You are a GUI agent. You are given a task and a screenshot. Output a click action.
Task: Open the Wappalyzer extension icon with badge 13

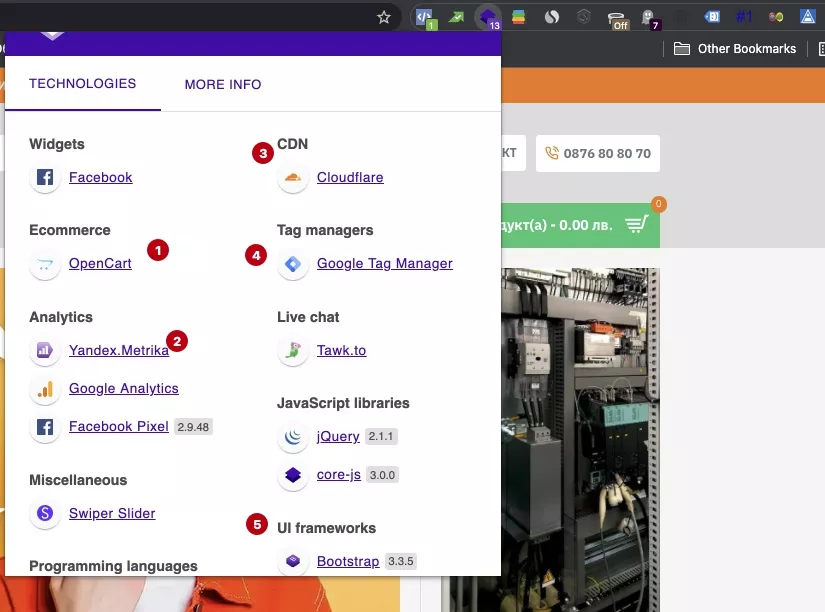pyautogui.click(x=488, y=17)
